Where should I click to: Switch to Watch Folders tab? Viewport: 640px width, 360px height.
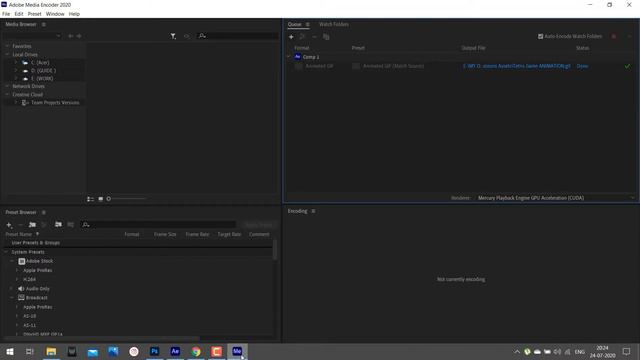coord(333,24)
